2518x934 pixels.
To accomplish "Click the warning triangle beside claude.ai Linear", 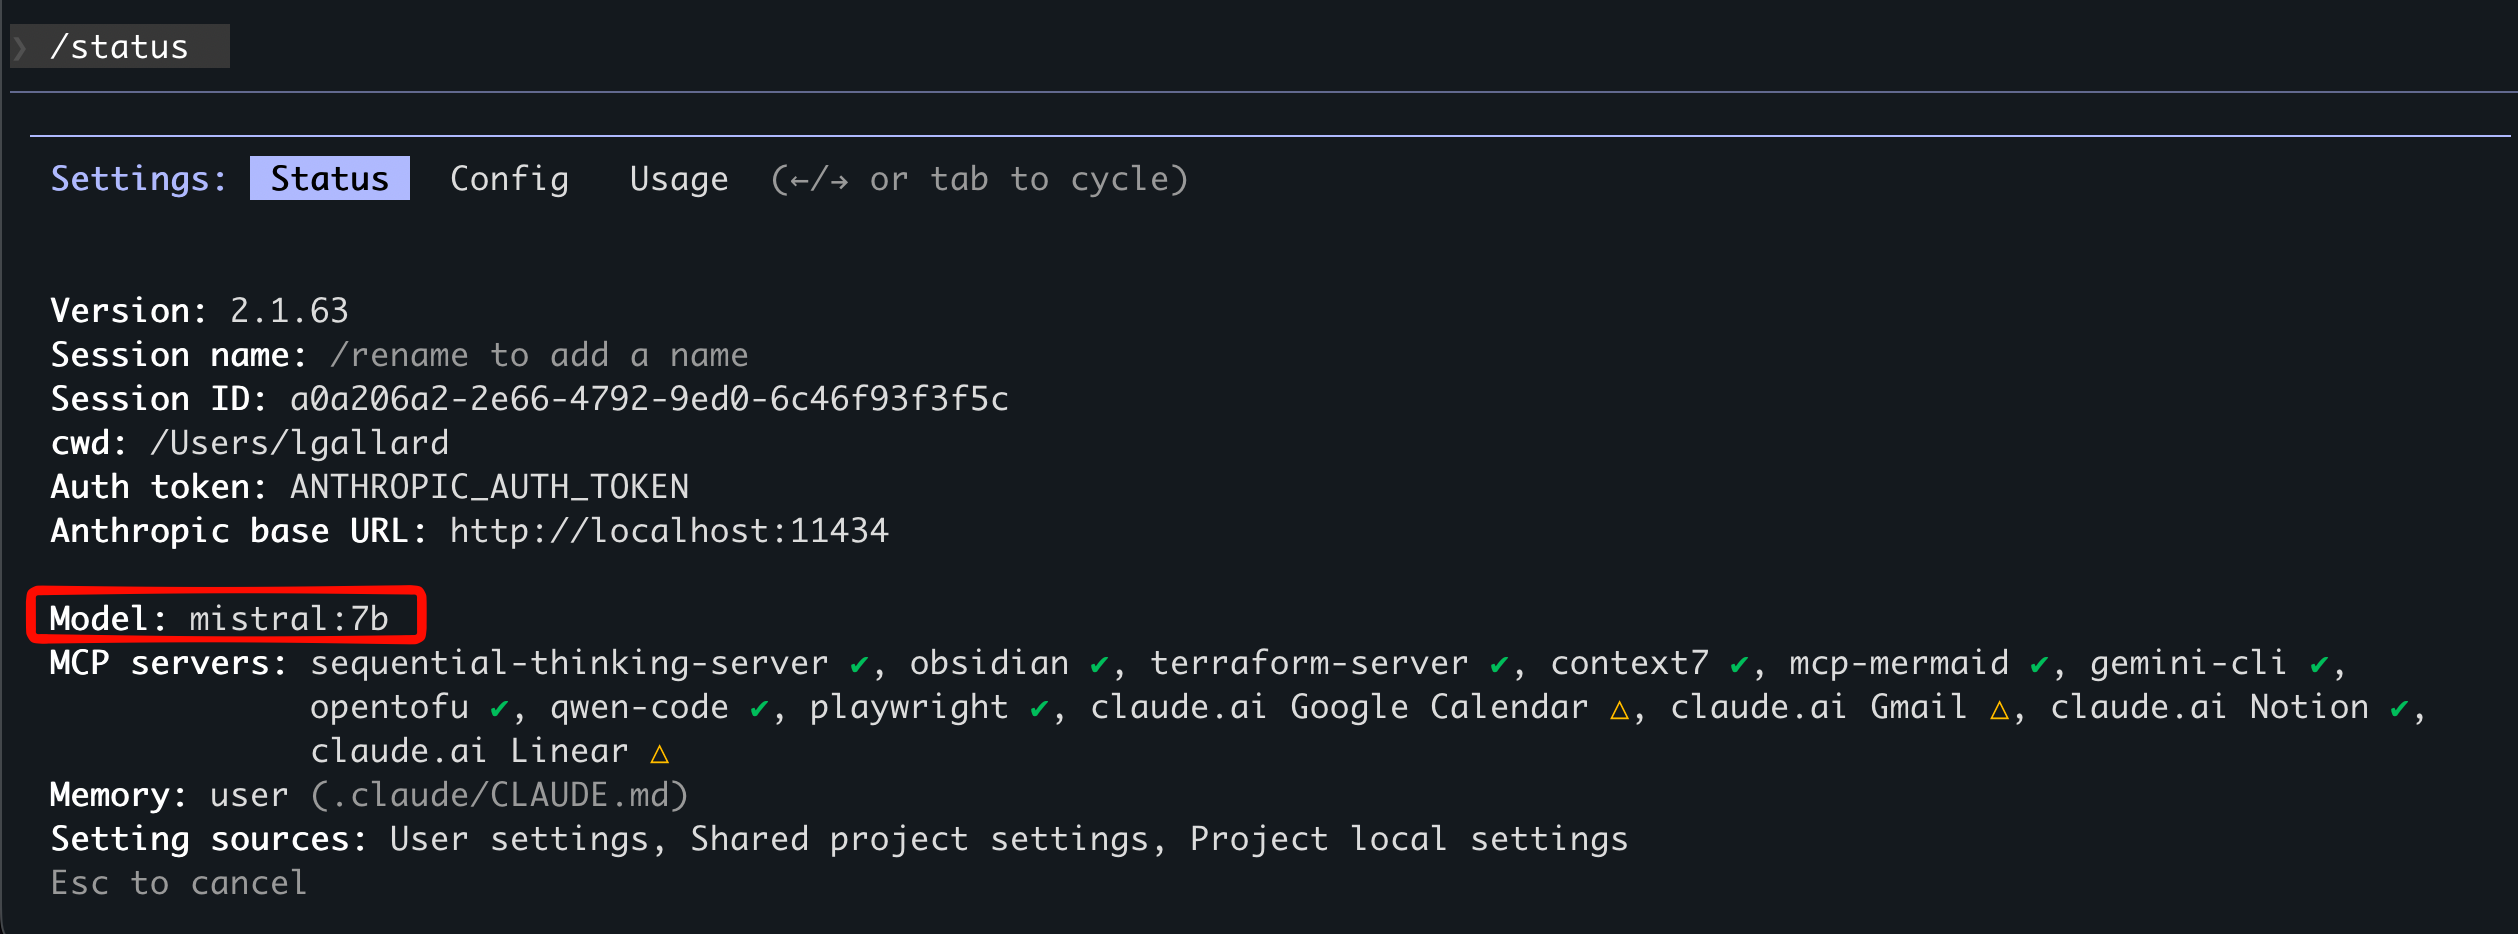I will tap(659, 751).
